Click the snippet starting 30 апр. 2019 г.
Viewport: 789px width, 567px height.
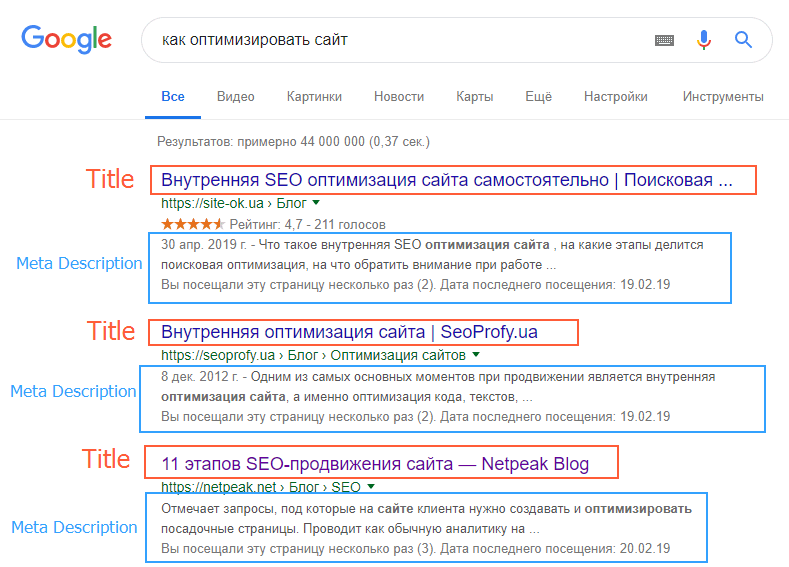432,255
